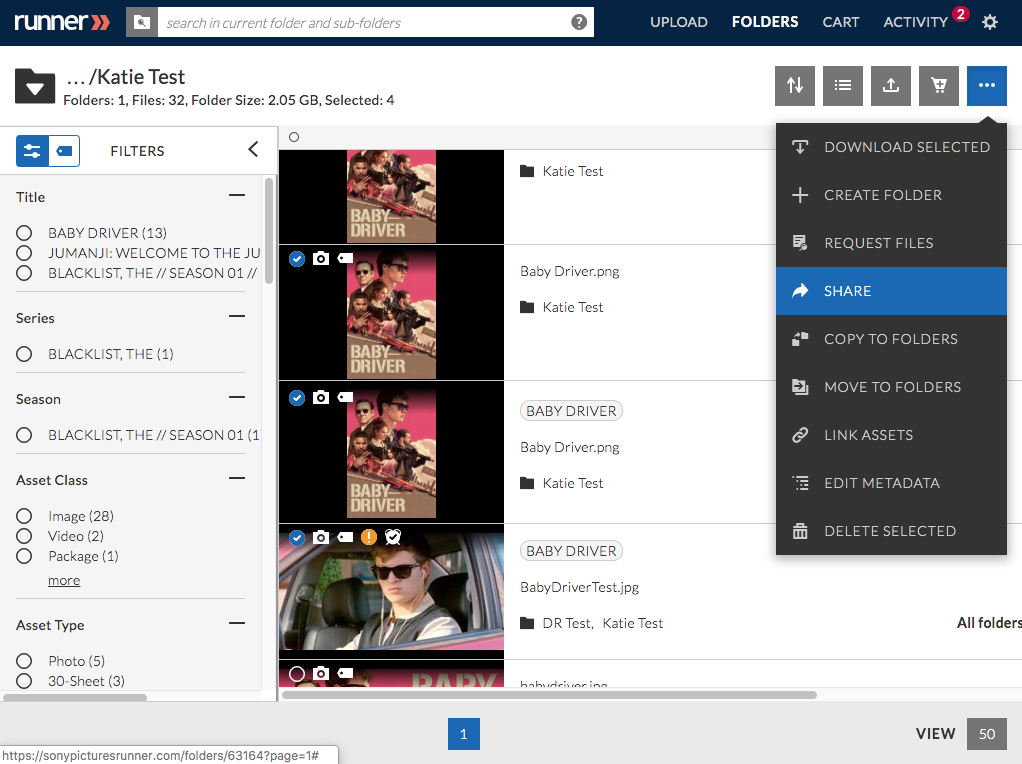Select Image (28) asset class filter
The image size is (1022, 764).
(24, 516)
